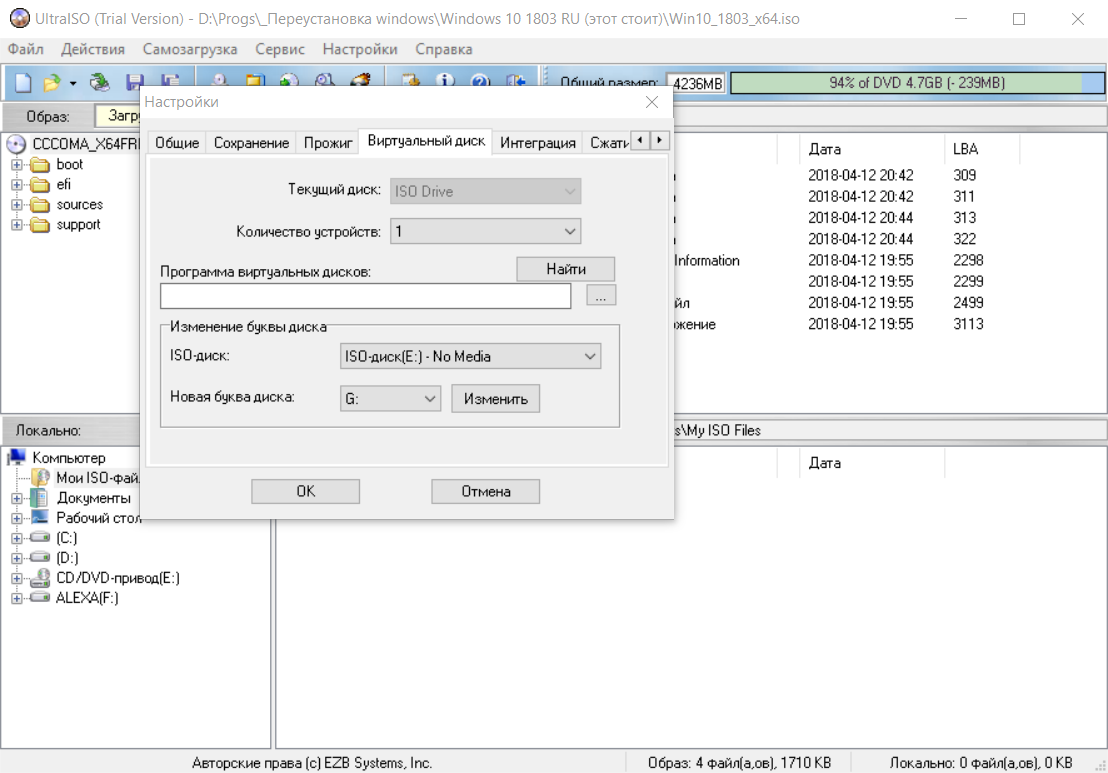Switch to the Общие tab
Viewport: 1108px width, 773px height.
click(x=177, y=143)
